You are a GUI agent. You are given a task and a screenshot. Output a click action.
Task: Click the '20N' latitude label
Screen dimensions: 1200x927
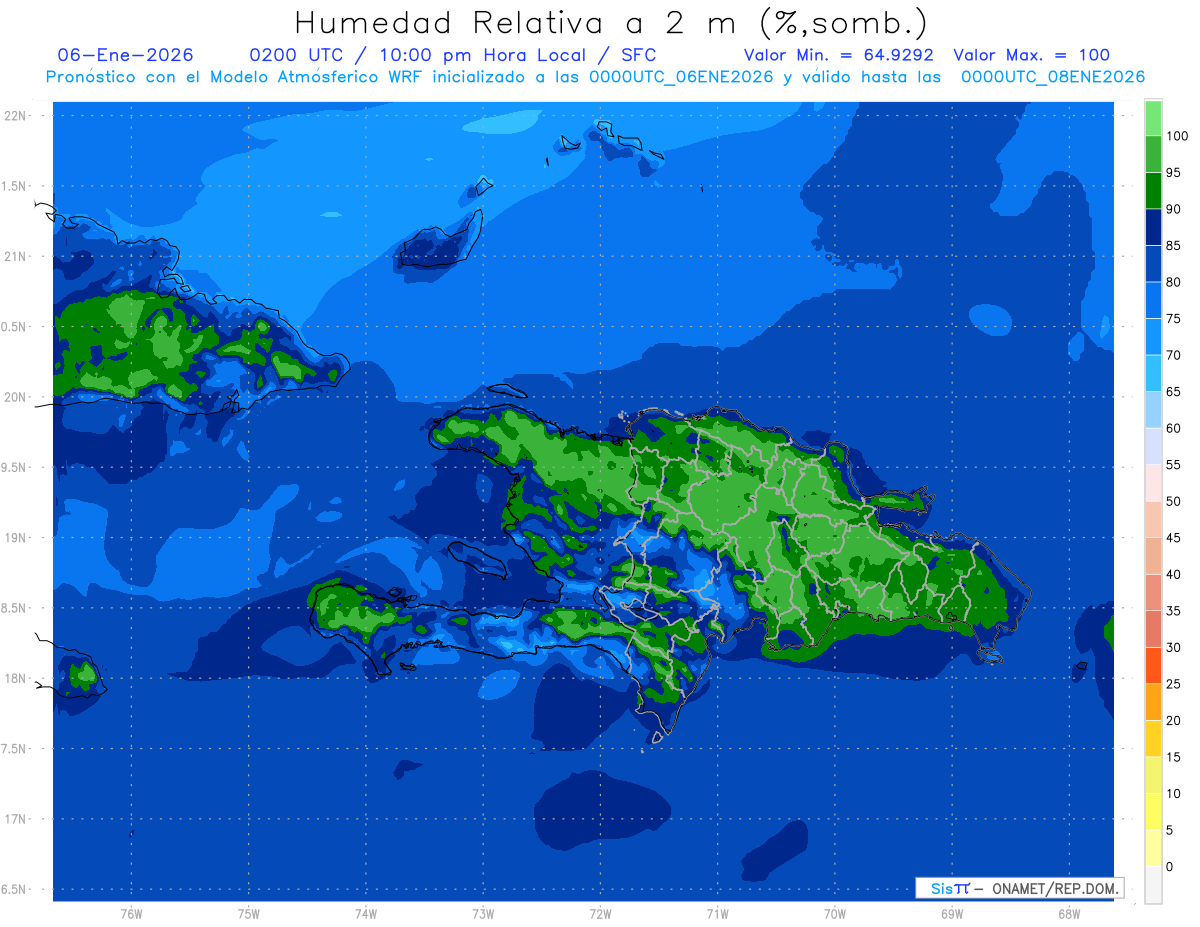click(15, 398)
